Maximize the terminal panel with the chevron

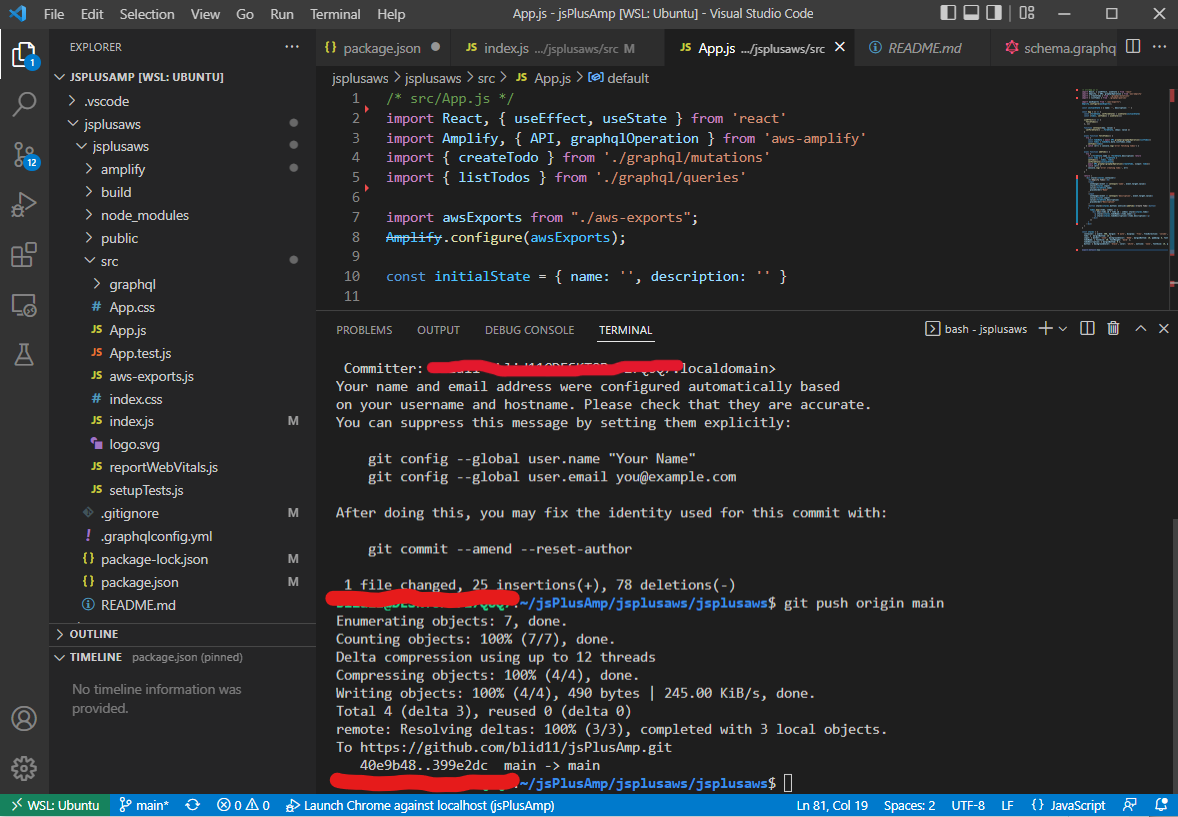pyautogui.click(x=1140, y=327)
